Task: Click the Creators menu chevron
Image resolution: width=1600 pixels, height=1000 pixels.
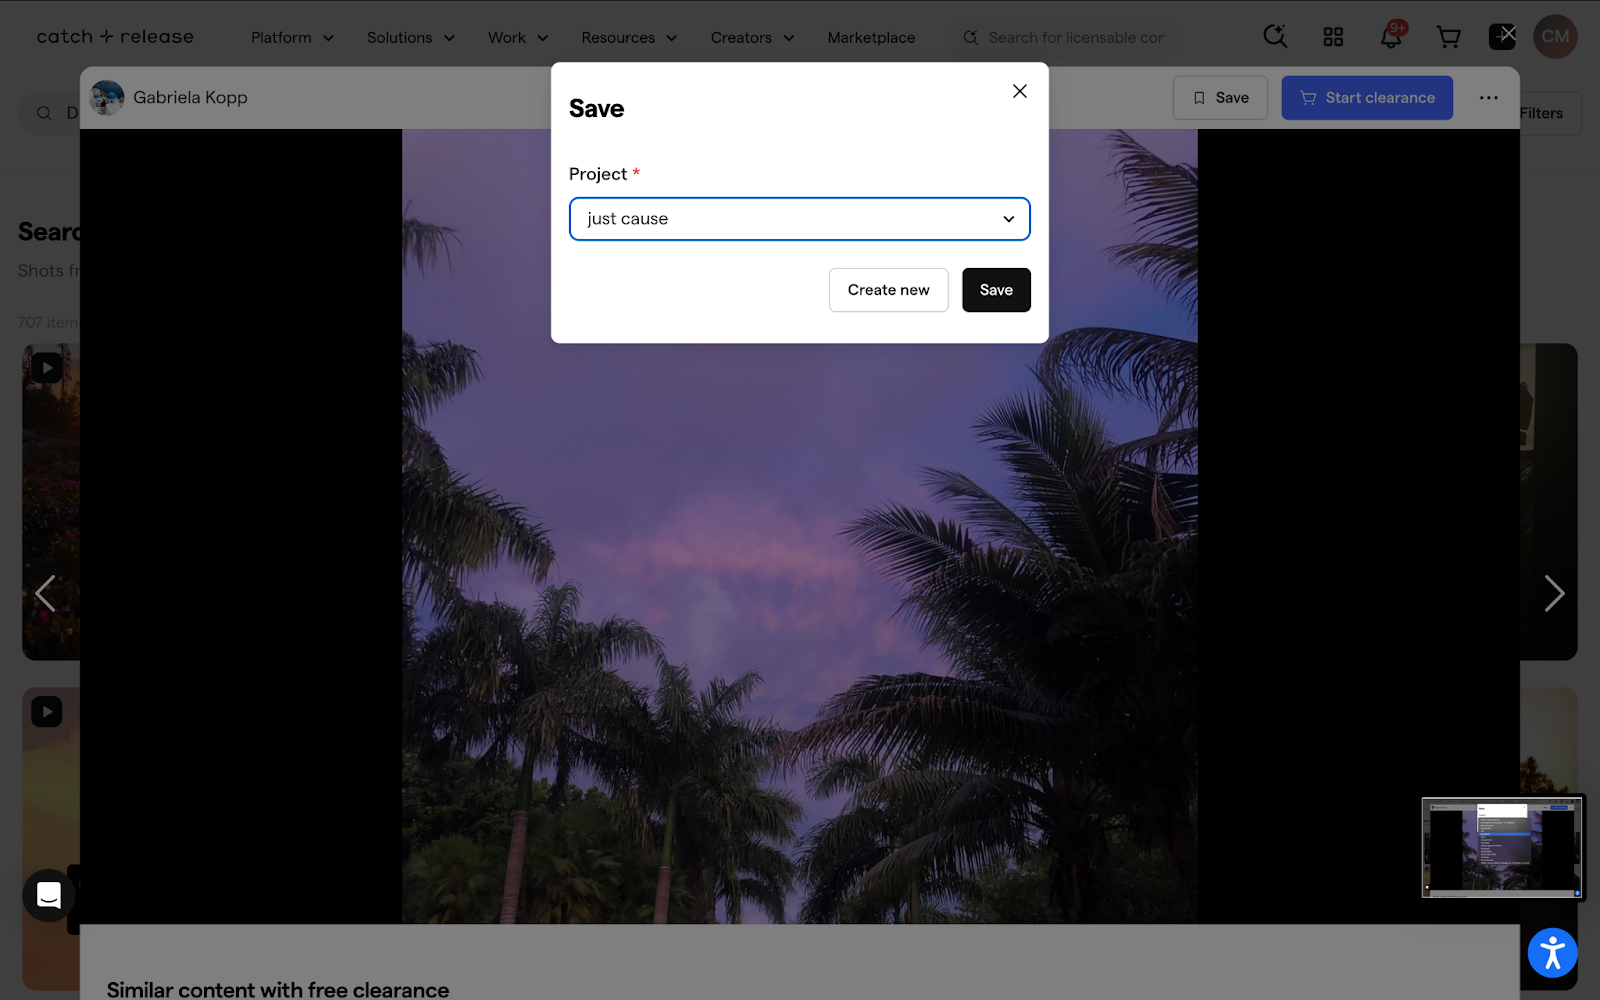Action: point(788,38)
